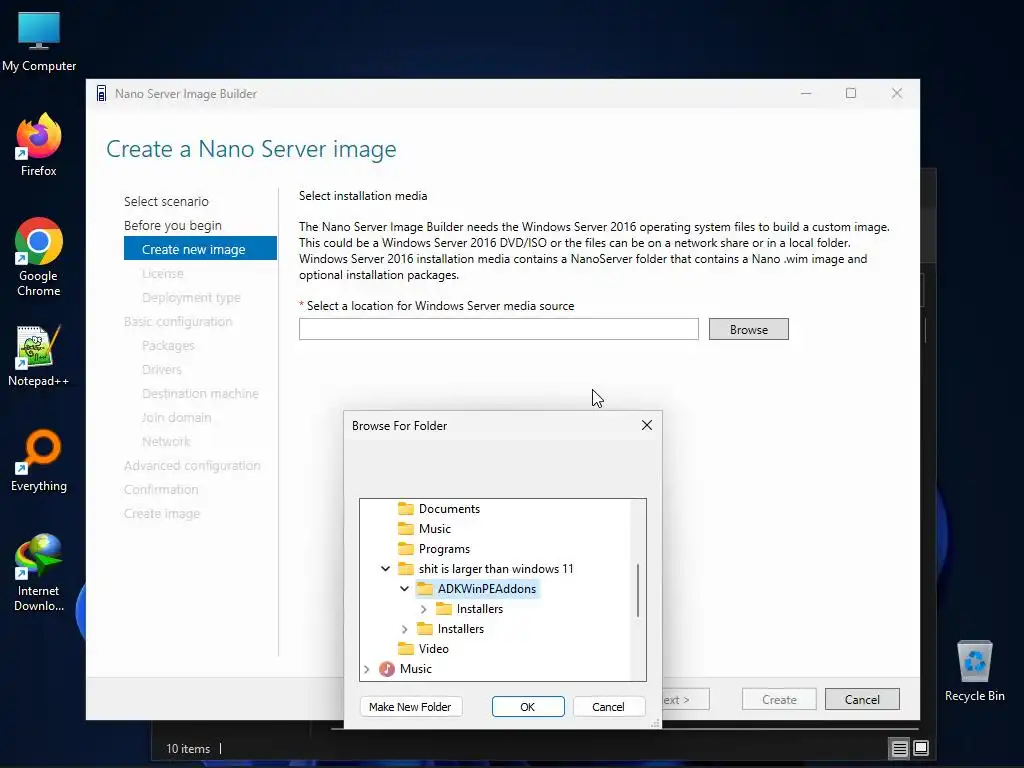
Task: Click the Browse button
Action: click(748, 329)
